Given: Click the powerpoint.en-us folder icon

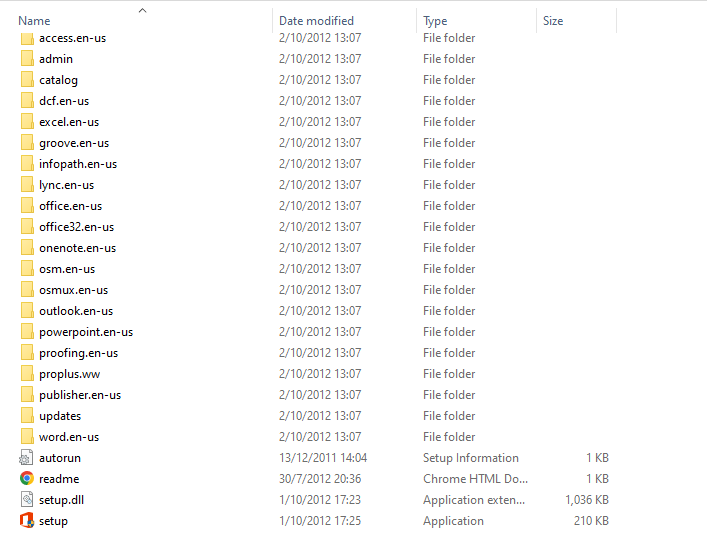Looking at the screenshot, I should click(27, 332).
